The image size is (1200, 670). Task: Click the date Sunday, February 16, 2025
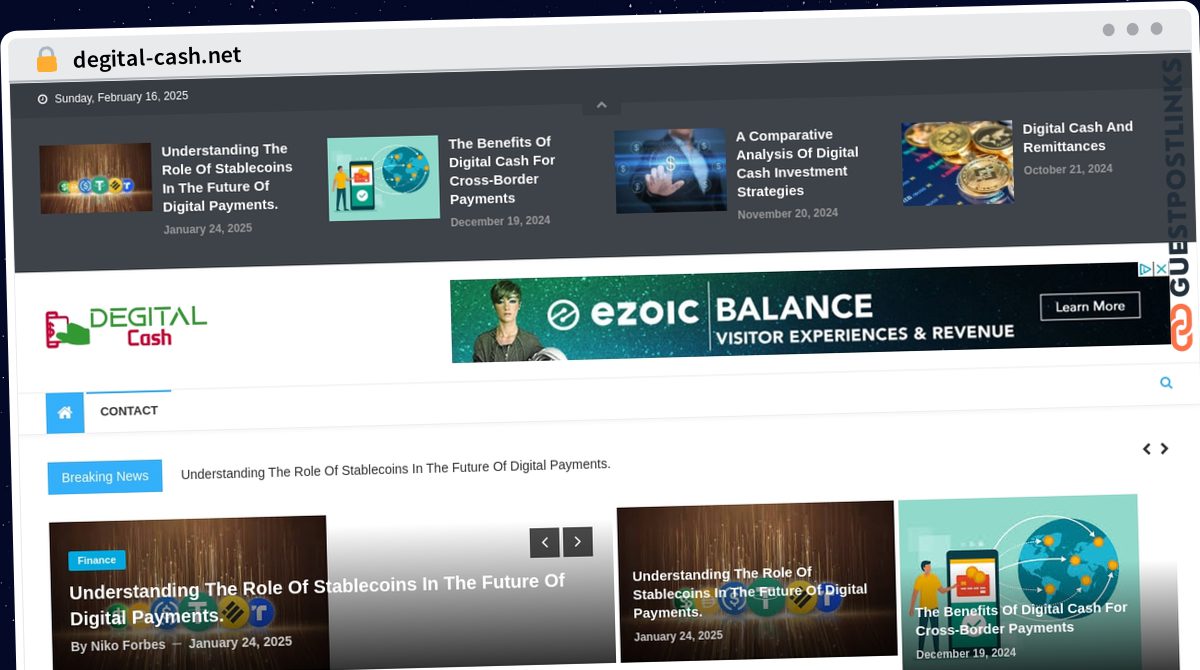tap(121, 97)
